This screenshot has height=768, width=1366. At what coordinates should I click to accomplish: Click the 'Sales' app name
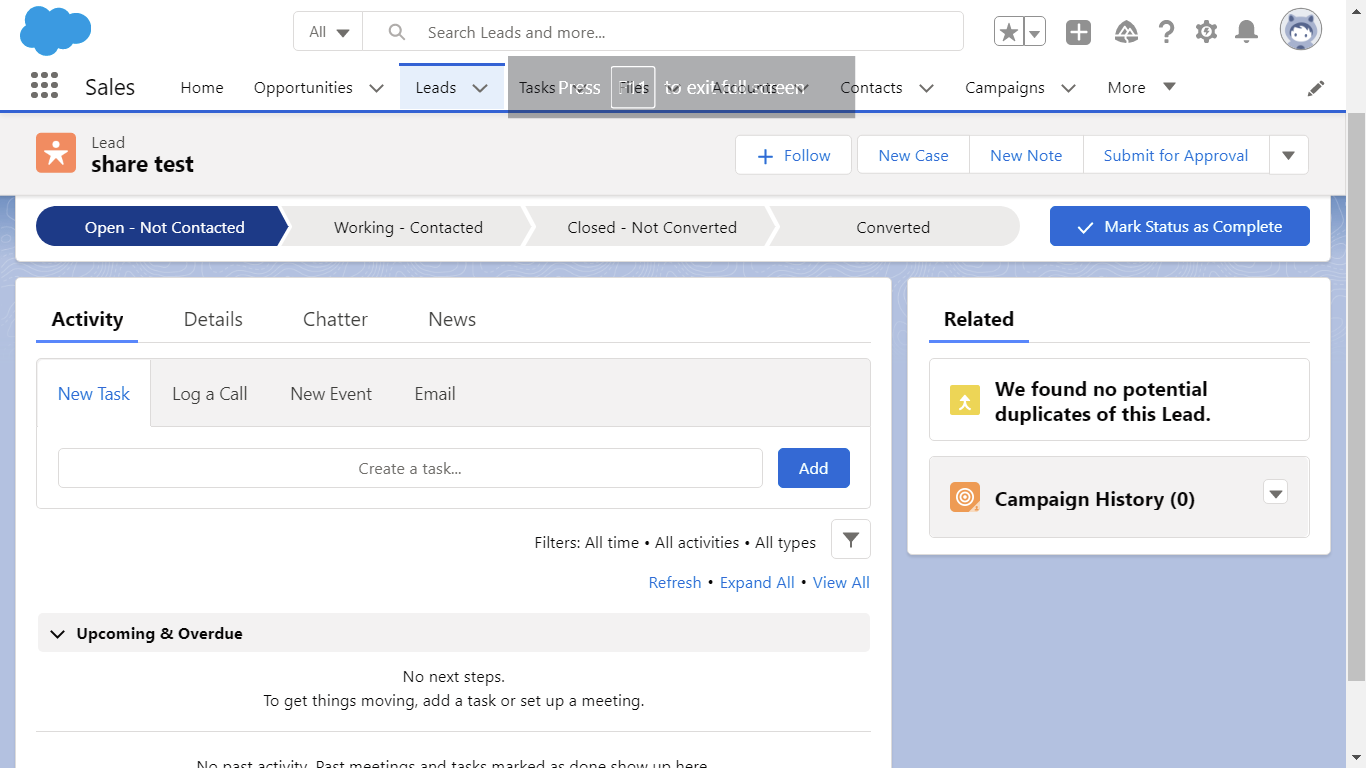[x=110, y=87]
